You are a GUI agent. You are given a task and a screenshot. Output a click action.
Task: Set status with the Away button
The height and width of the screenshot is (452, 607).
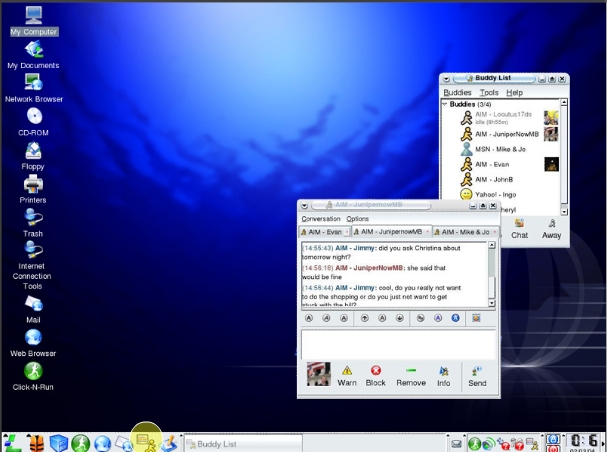tap(551, 229)
